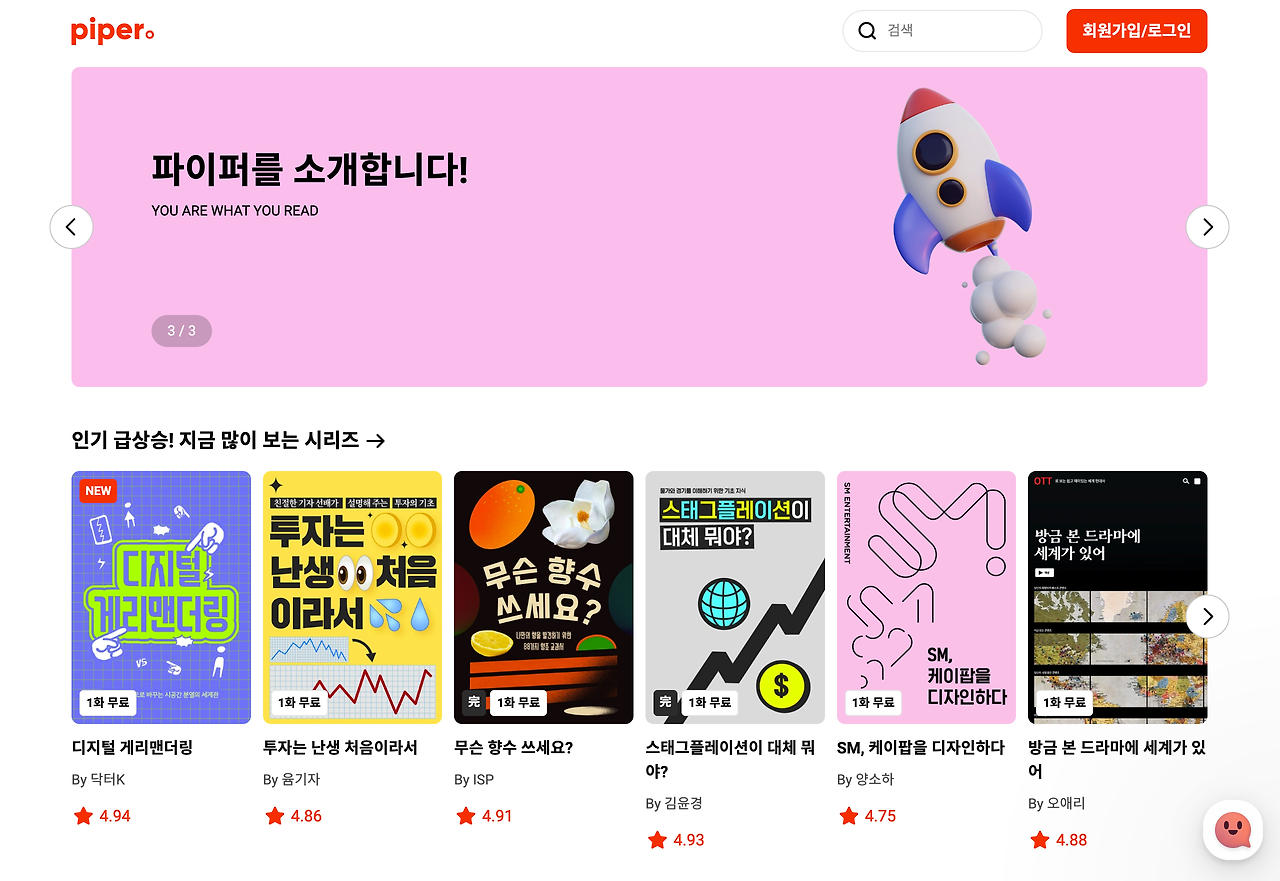Screen dimensions: 1280x881
Task: Open 디지털 게리맨더링 title link
Action: coord(132,748)
